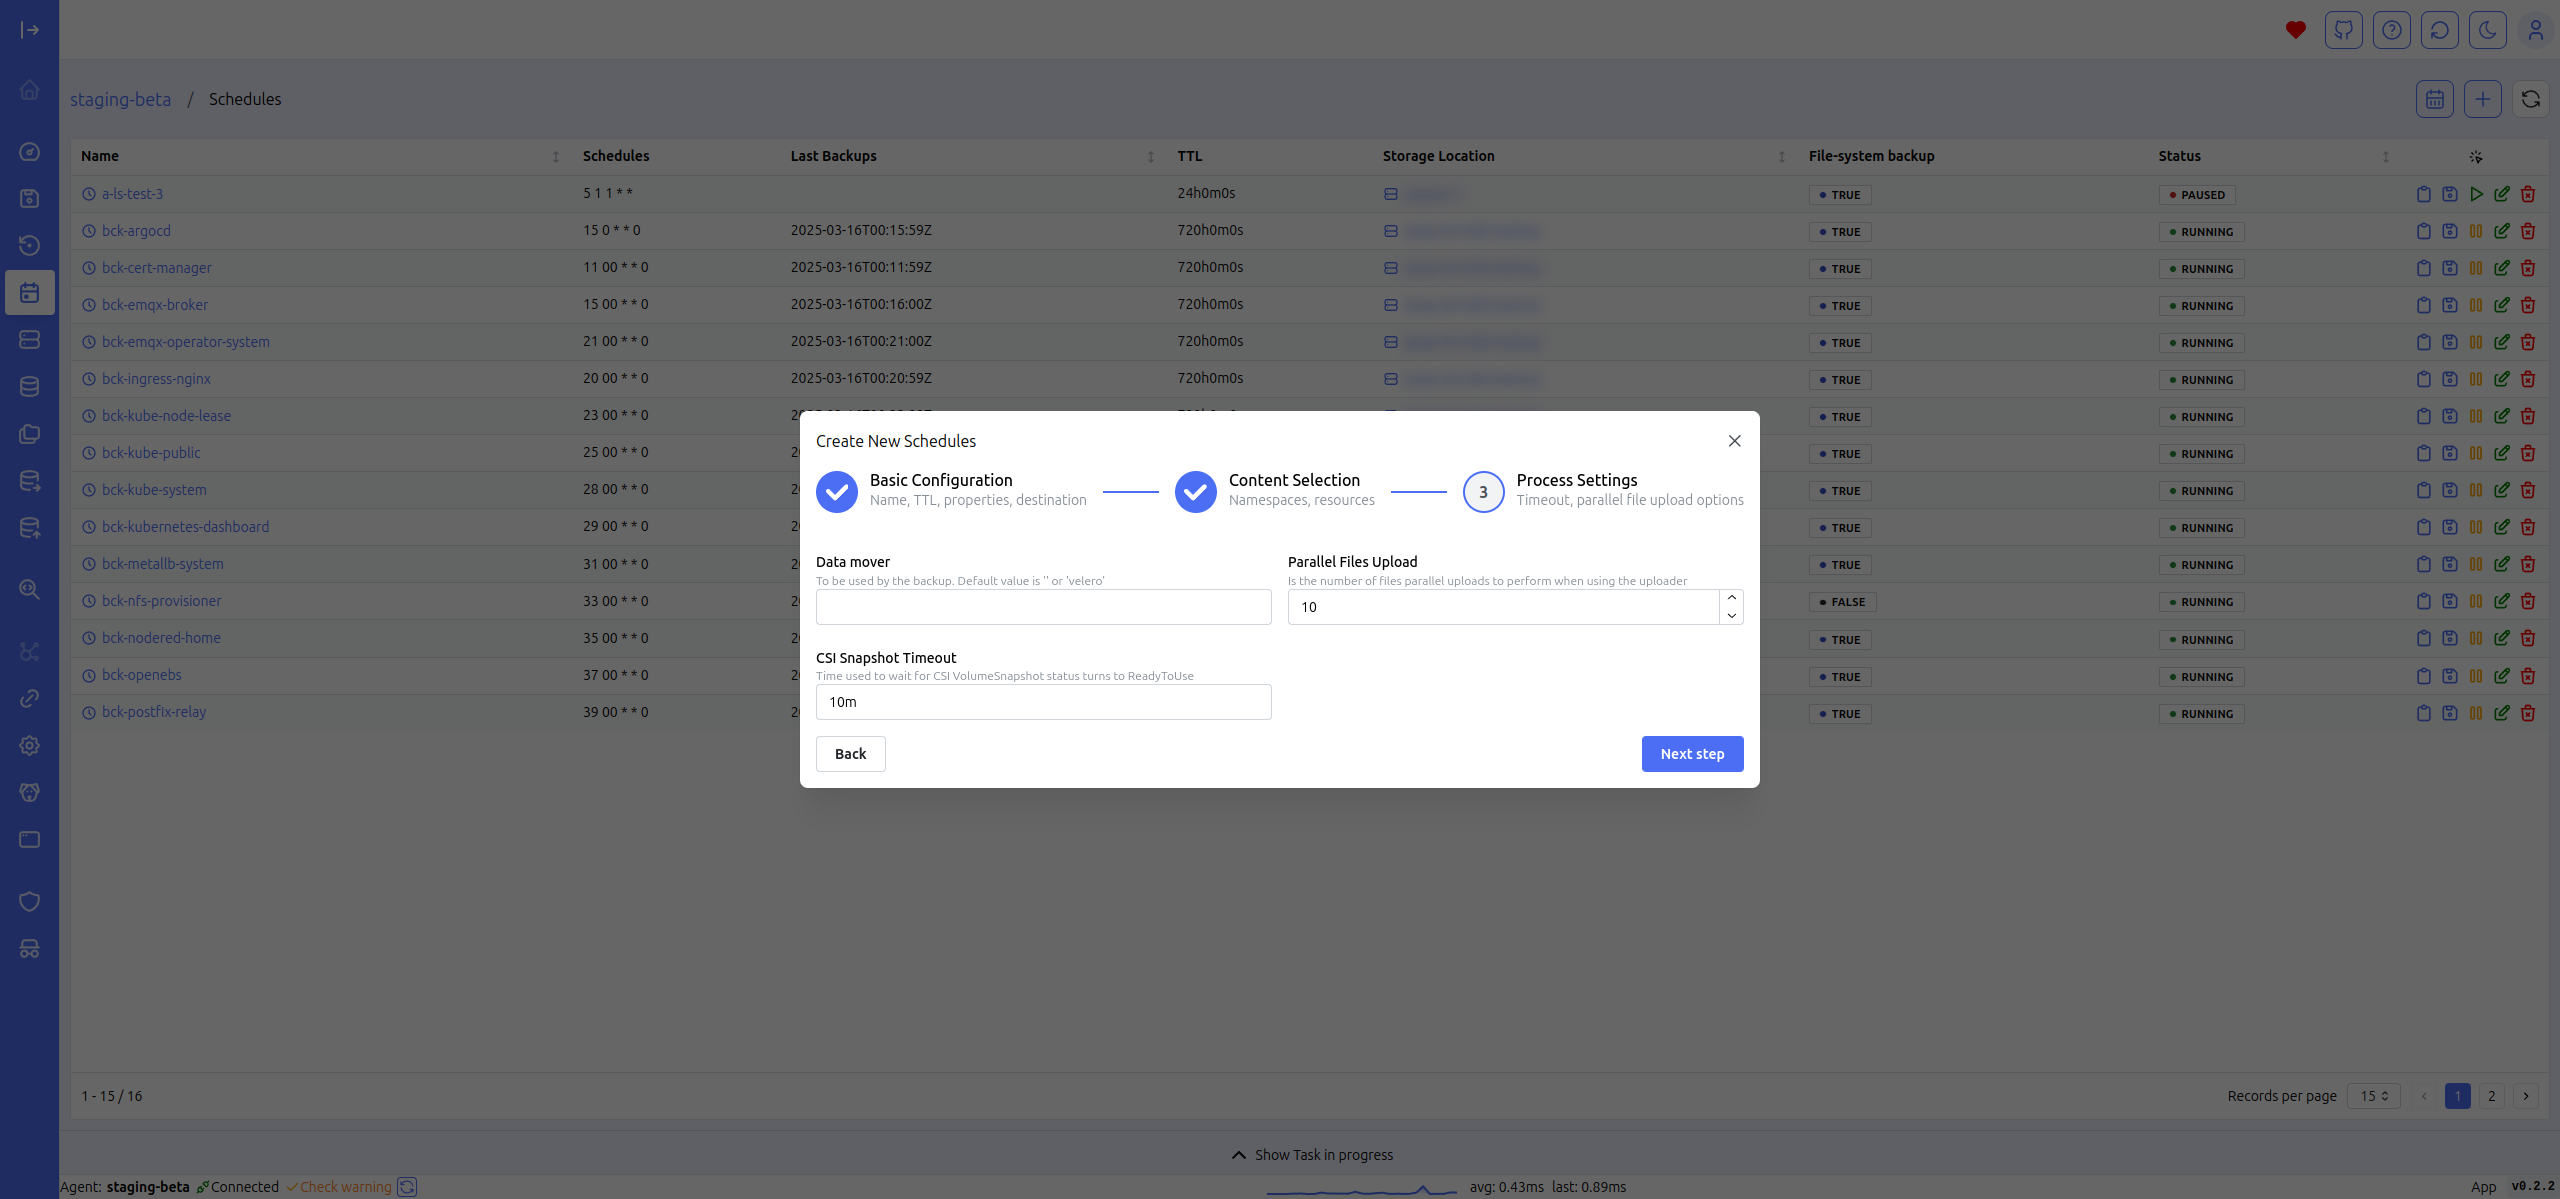Screen dimensions: 2560x1199
Task: Open staging-beta breadcrumb link
Action: pyautogui.click(x=121, y=99)
